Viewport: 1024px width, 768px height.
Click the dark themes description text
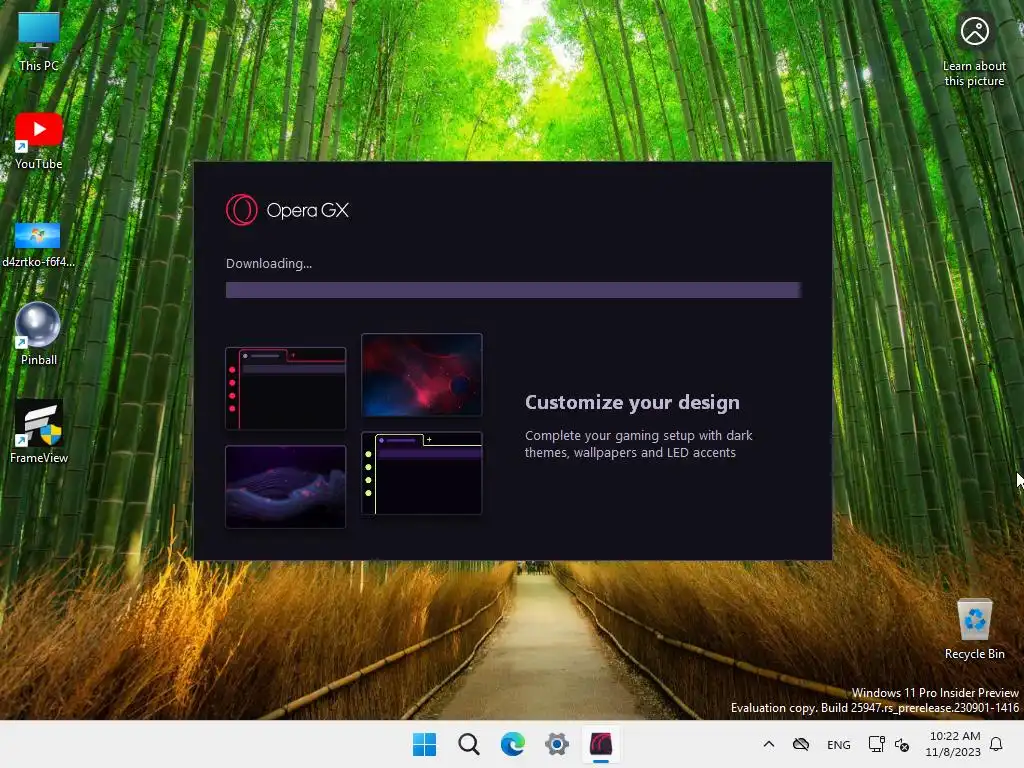pos(638,444)
